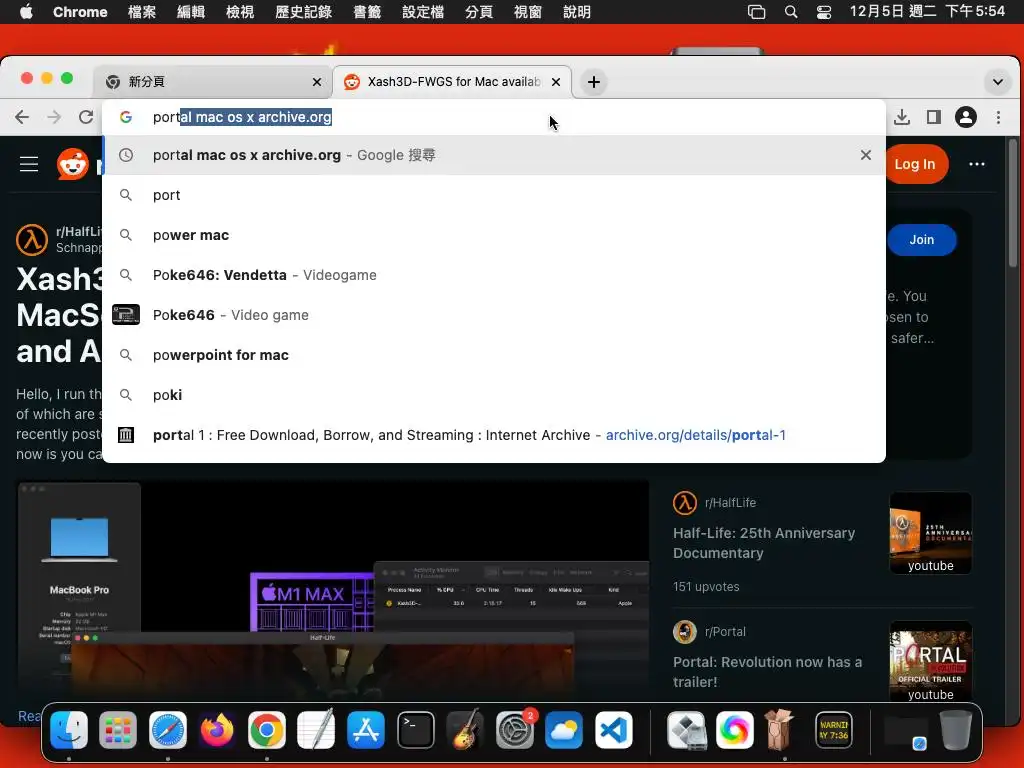
Task: Switch to the 新分頁 tab
Action: [213, 82]
